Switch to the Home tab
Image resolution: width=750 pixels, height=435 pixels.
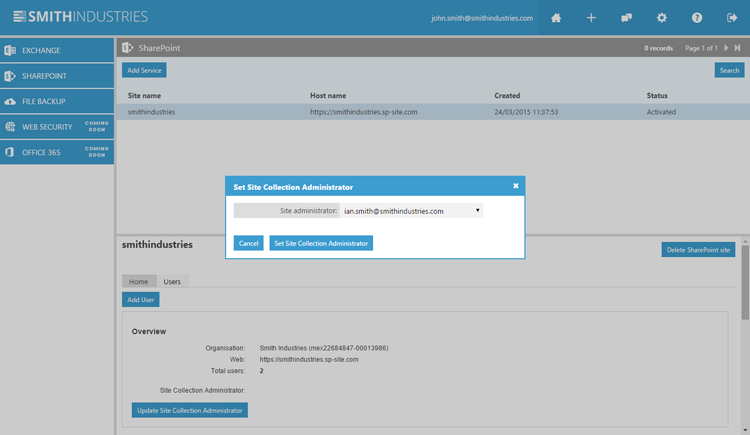[139, 281]
